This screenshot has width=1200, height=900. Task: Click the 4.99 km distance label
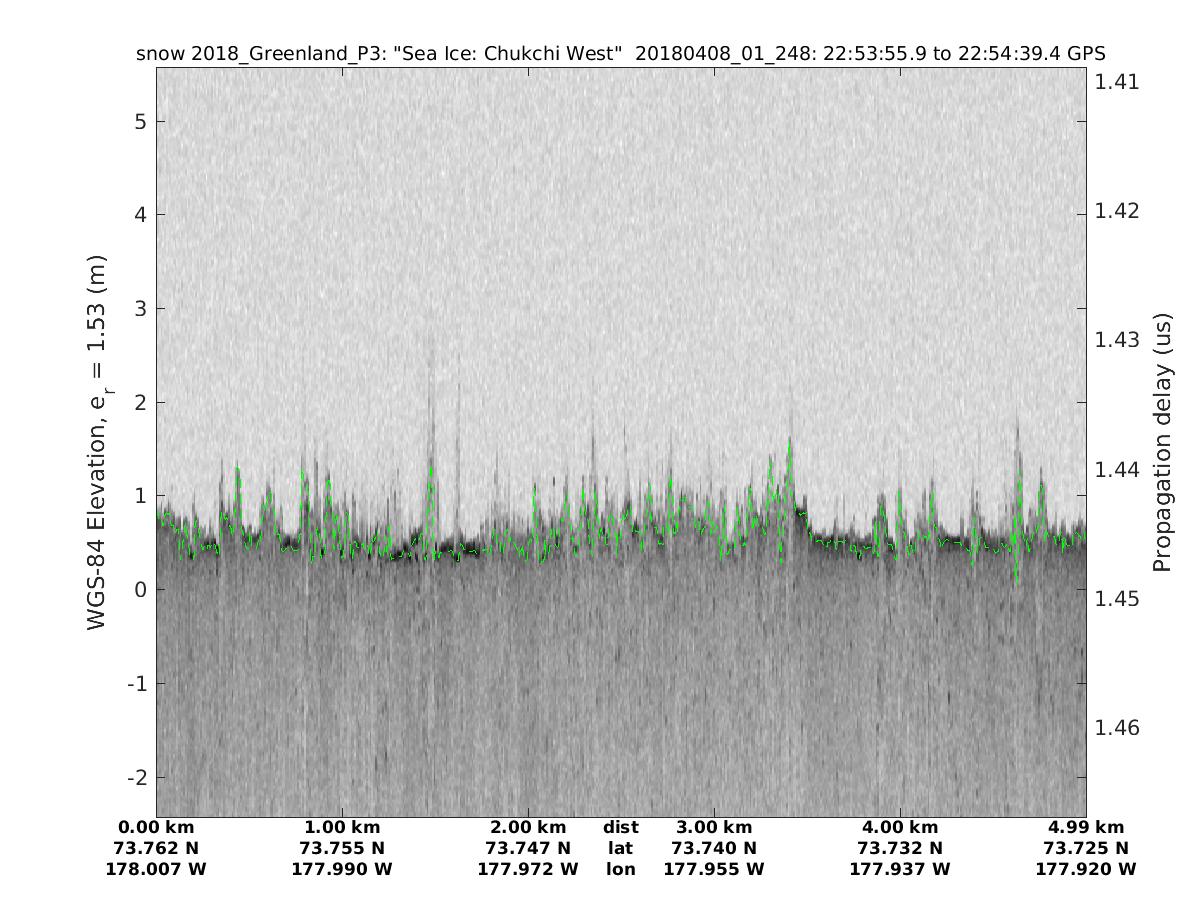pos(1086,827)
